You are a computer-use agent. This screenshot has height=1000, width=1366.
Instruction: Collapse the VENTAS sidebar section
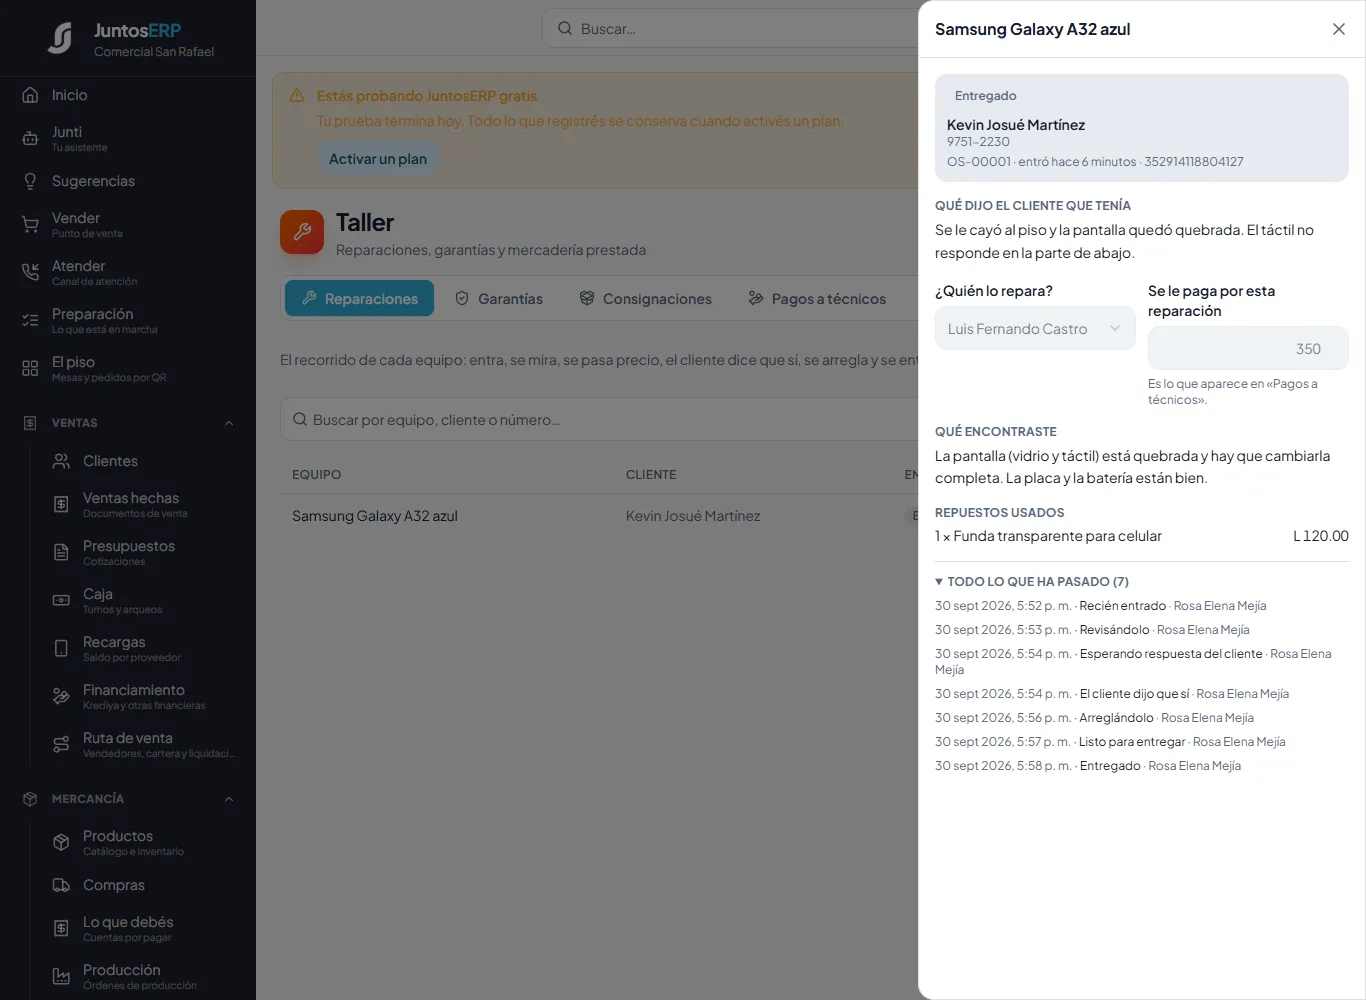(x=229, y=423)
